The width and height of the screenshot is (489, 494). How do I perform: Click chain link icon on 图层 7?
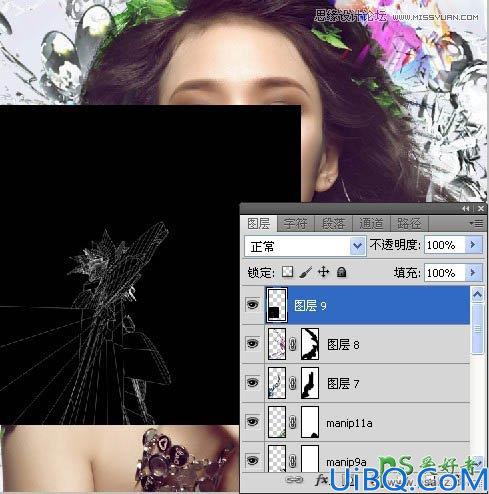pos(293,383)
